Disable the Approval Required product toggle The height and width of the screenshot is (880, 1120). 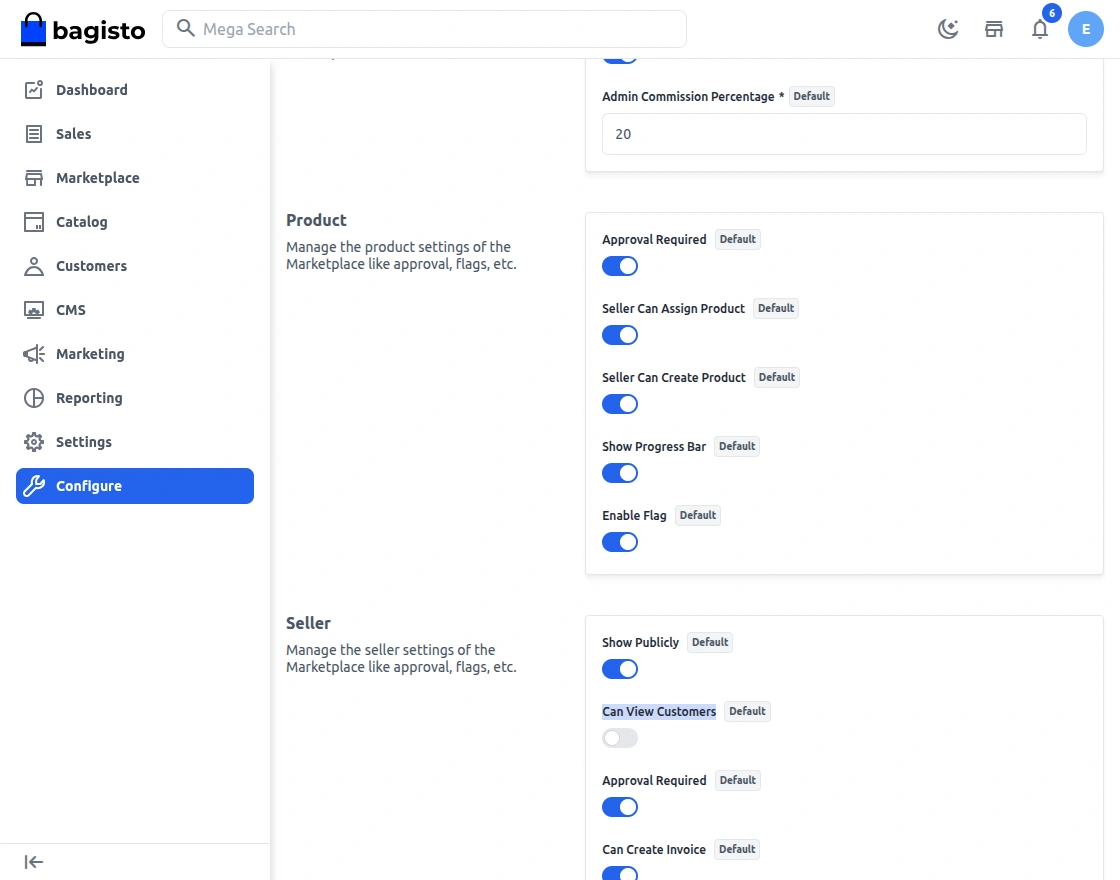(620, 266)
